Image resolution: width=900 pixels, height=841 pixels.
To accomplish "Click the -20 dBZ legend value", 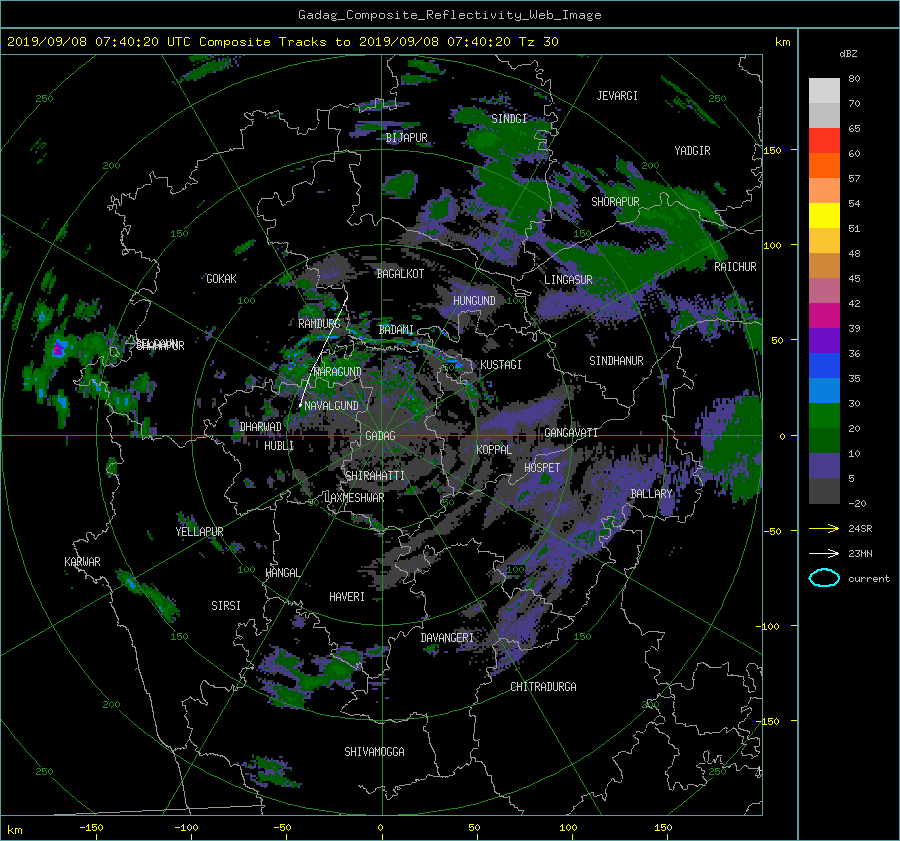I will click(x=857, y=503).
